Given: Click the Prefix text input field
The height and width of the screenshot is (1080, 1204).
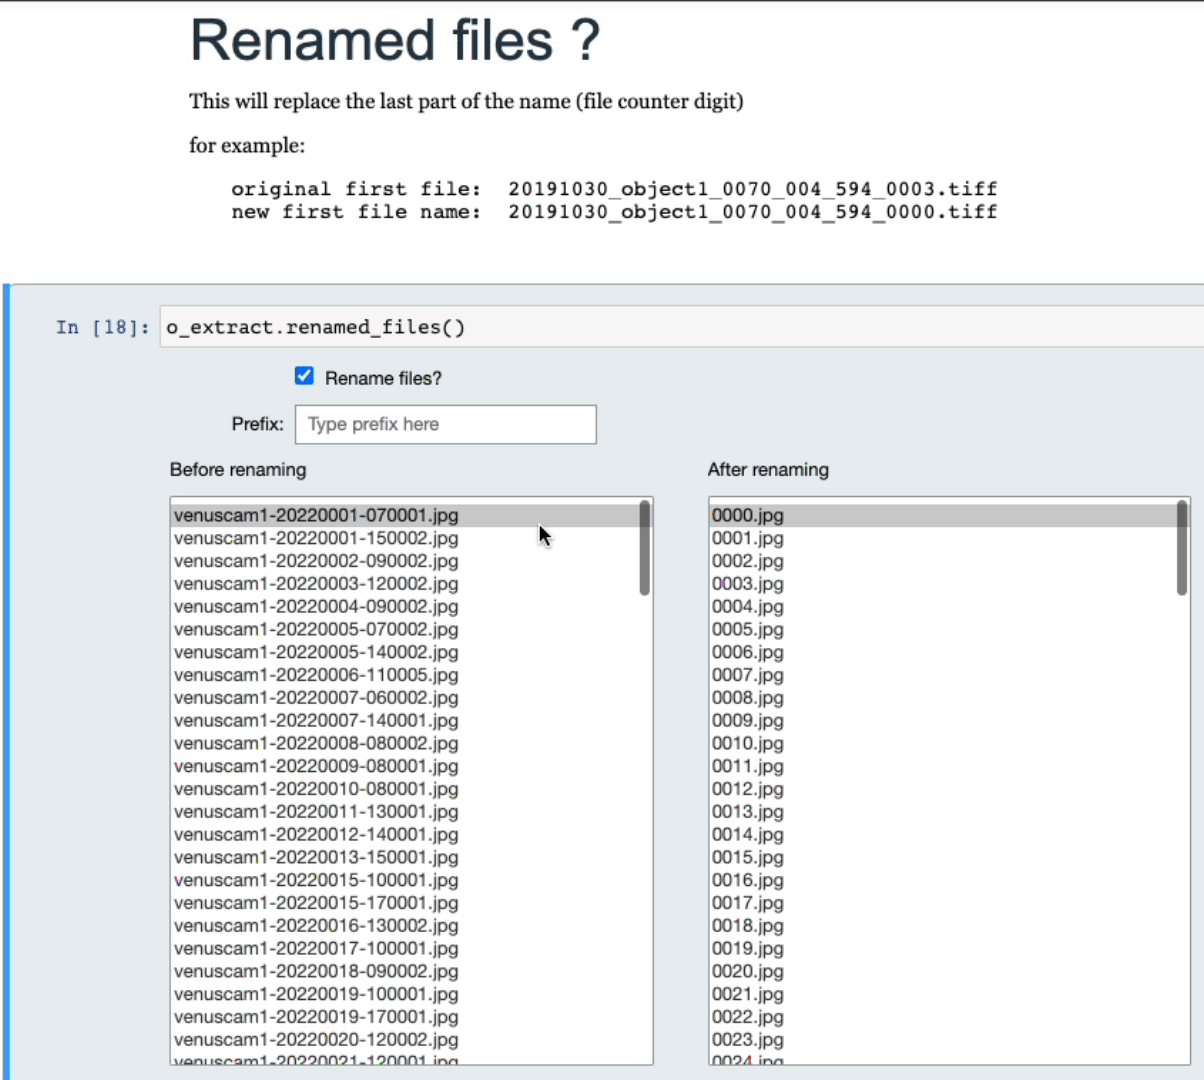Looking at the screenshot, I should pos(445,424).
